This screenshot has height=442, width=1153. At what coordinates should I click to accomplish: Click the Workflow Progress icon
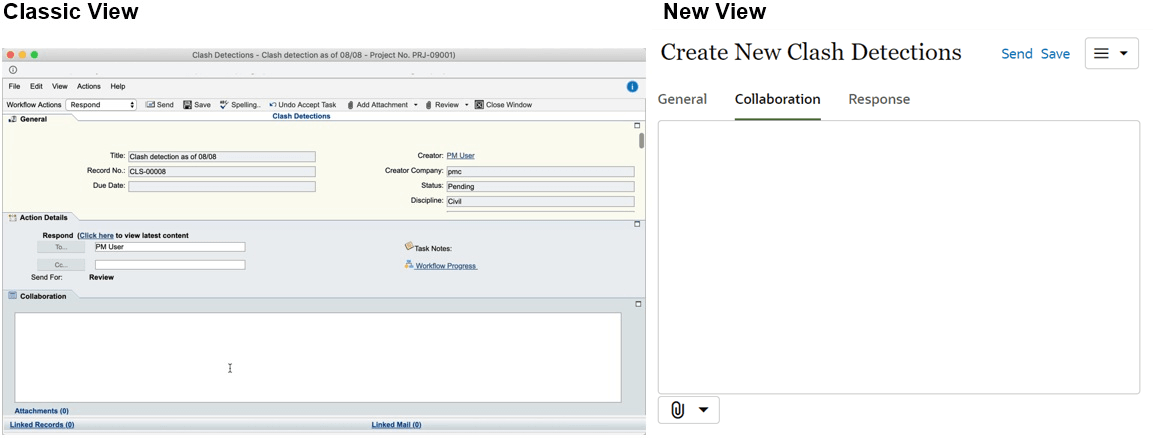(409, 265)
